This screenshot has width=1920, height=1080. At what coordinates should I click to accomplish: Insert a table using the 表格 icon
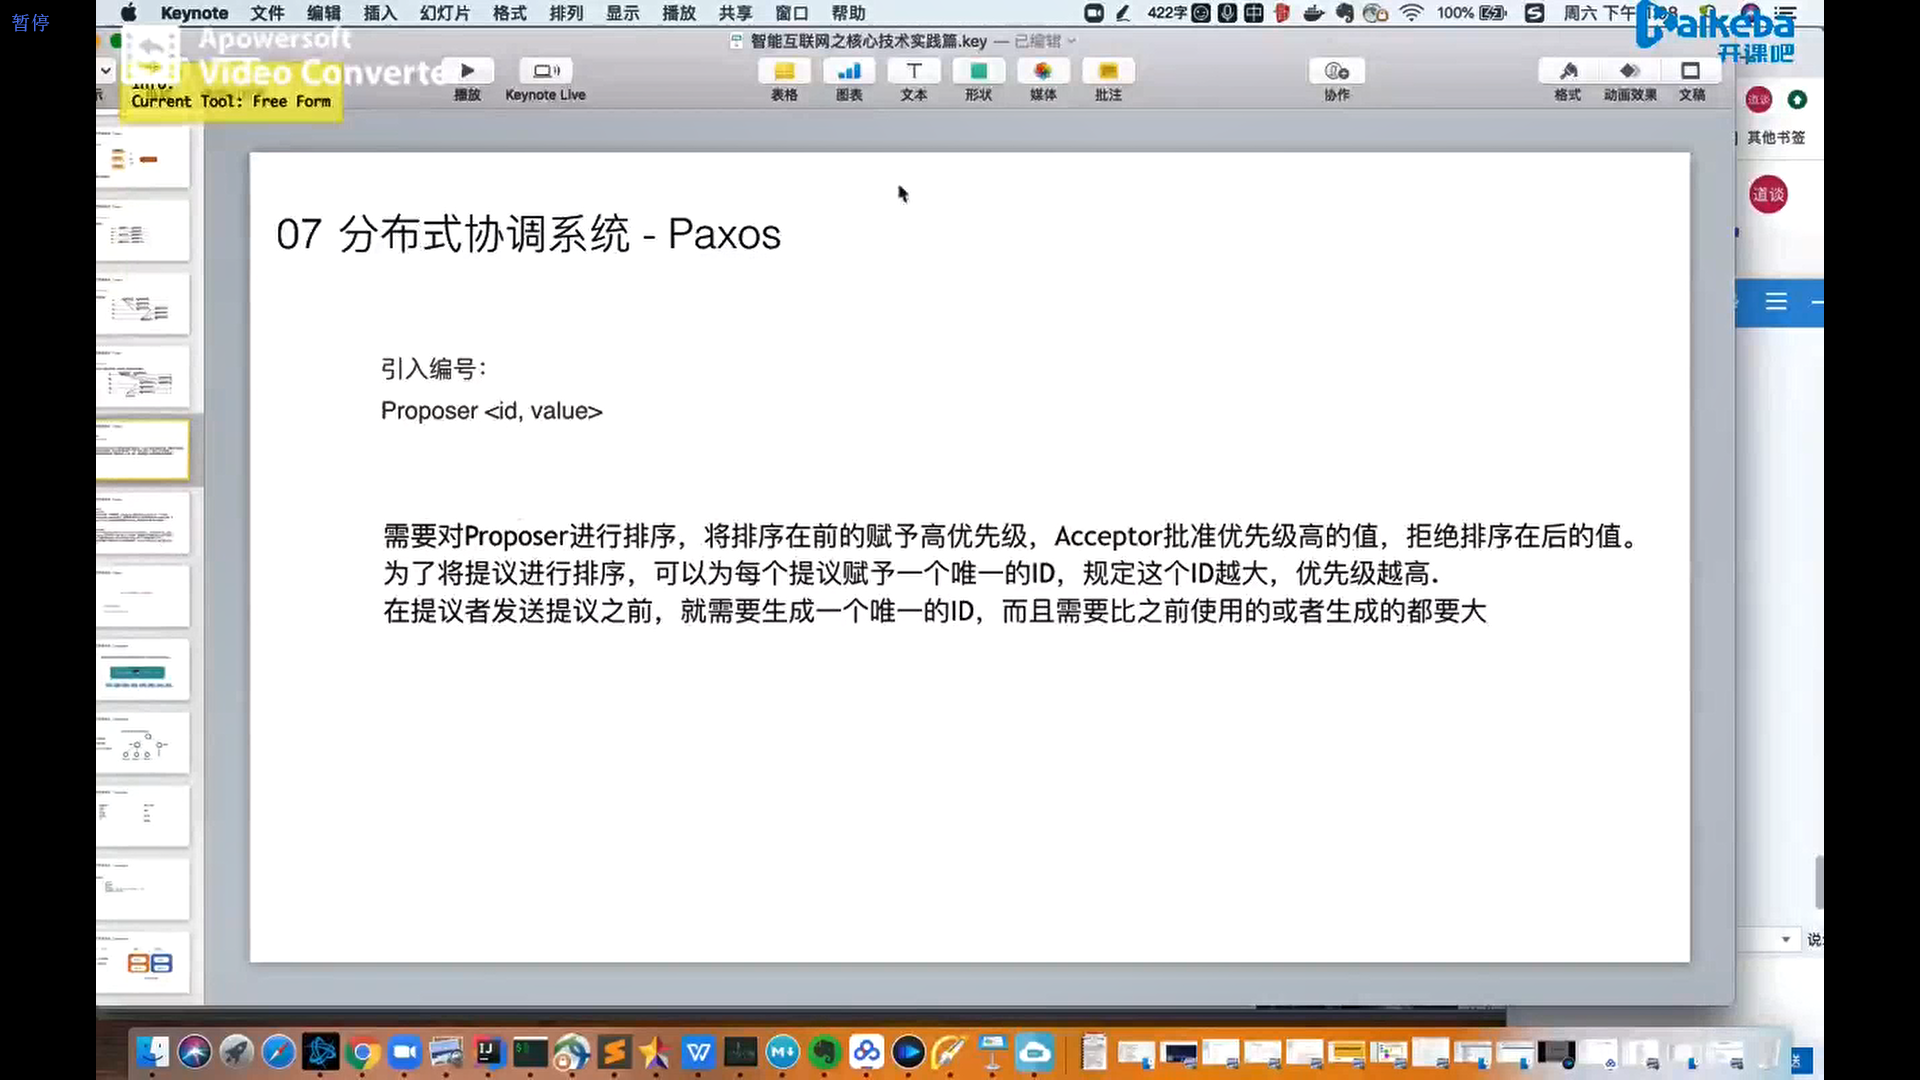[x=784, y=71]
